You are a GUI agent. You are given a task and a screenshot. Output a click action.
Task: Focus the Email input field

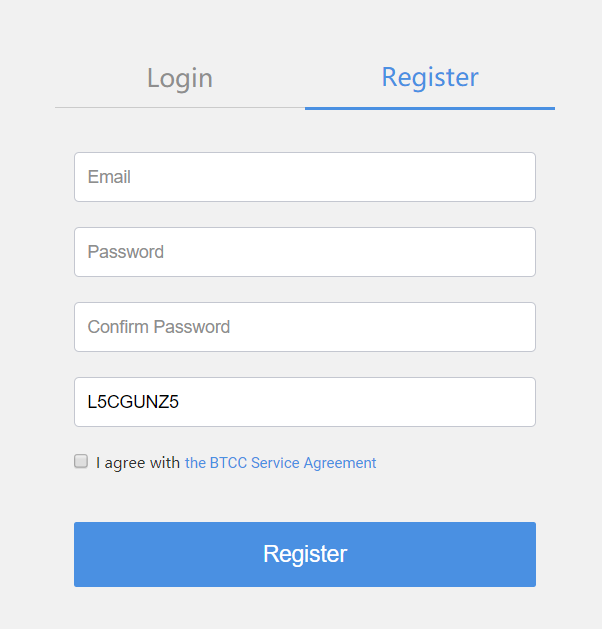coord(305,177)
